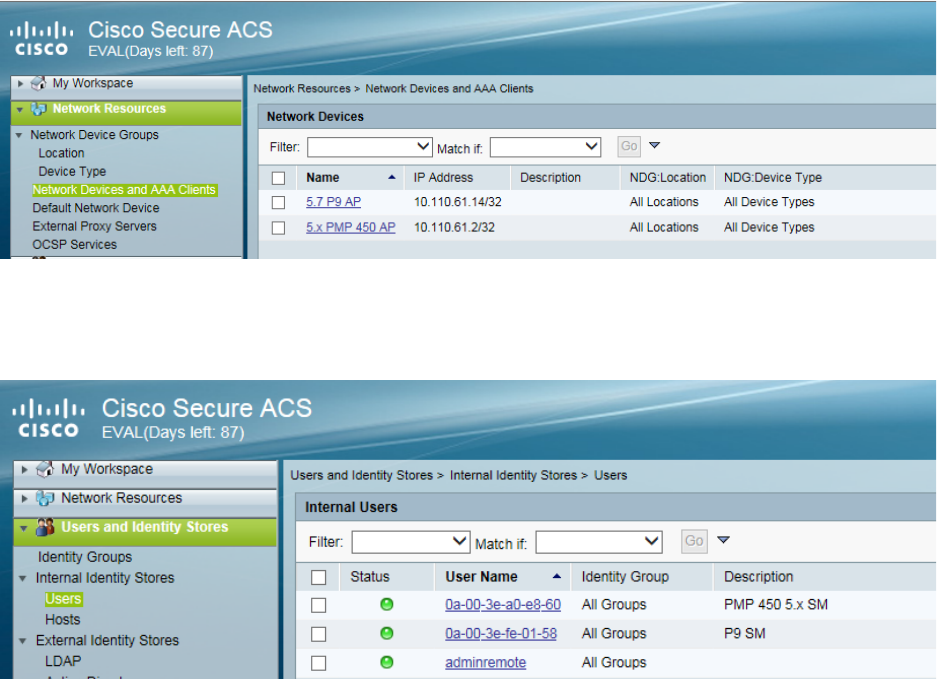Collapse Network Device Groups tree node
Viewport: 937px width, 679px height.
[x=19, y=135]
